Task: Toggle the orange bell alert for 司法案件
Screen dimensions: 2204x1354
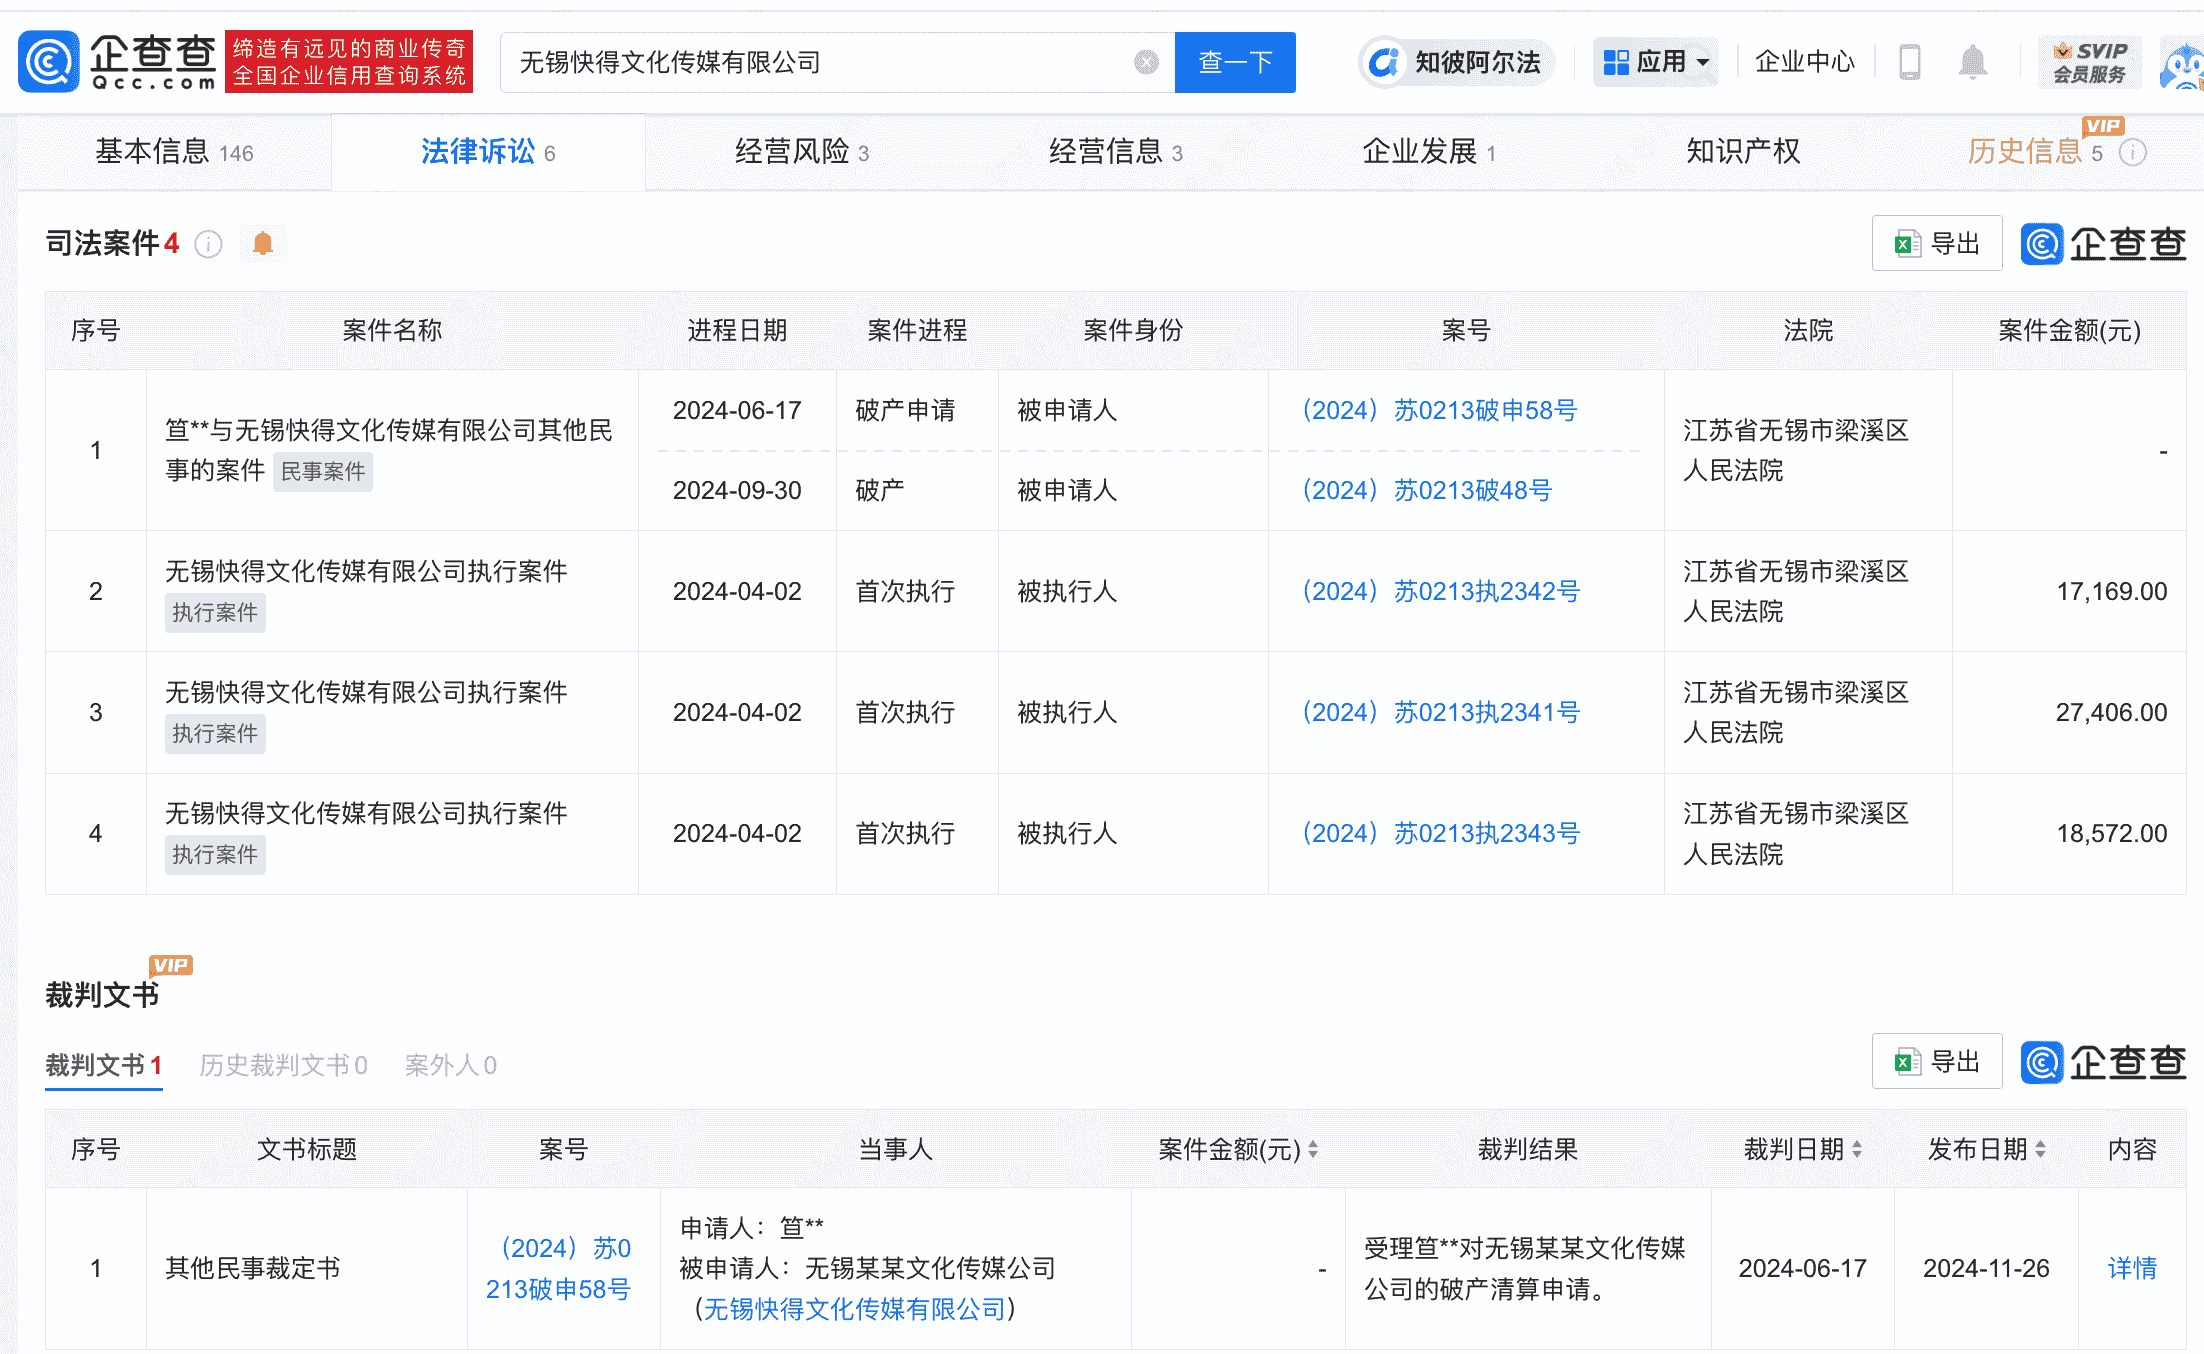Action: pos(263,244)
